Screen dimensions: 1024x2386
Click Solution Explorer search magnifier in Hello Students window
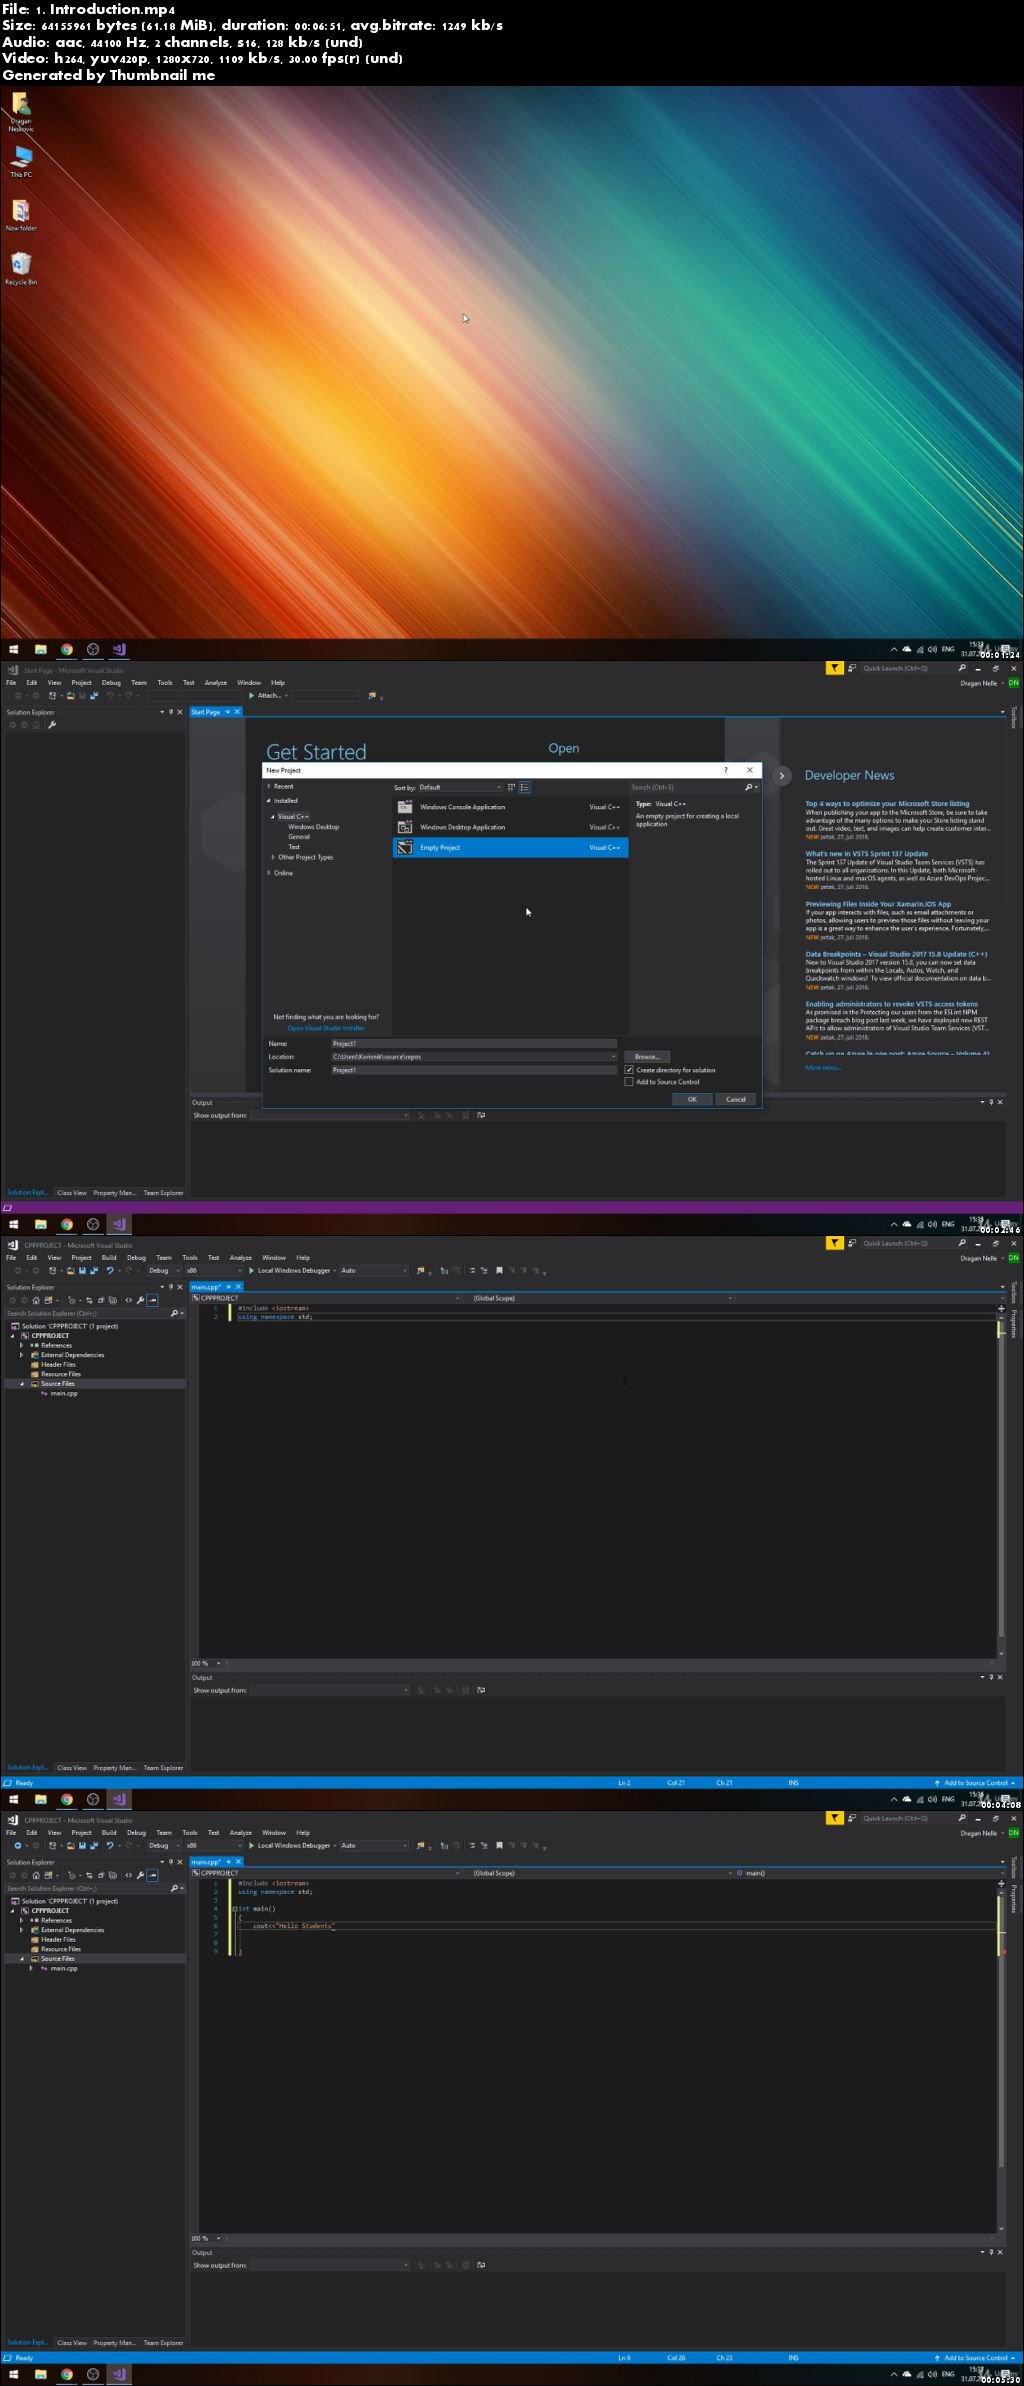[x=174, y=1888]
